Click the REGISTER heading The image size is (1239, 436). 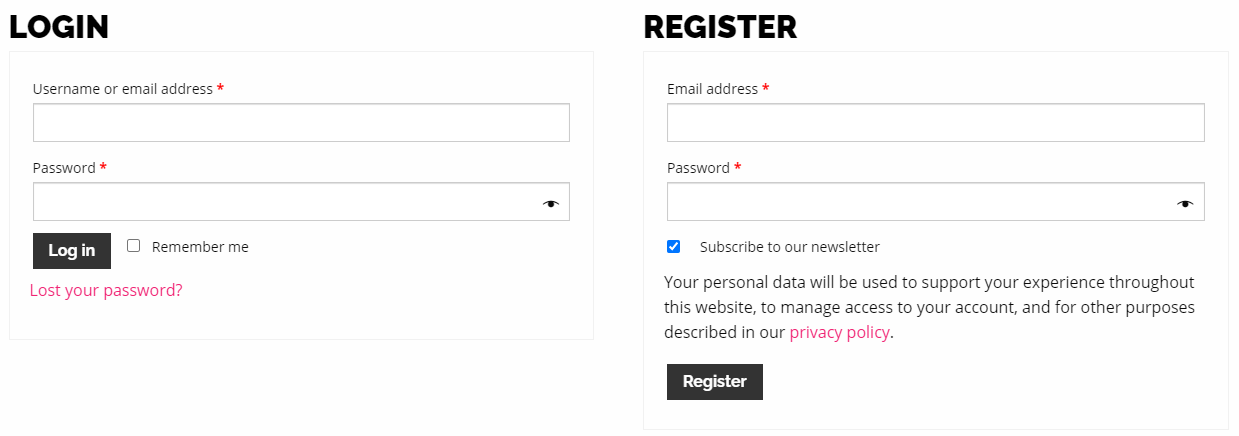tap(720, 27)
